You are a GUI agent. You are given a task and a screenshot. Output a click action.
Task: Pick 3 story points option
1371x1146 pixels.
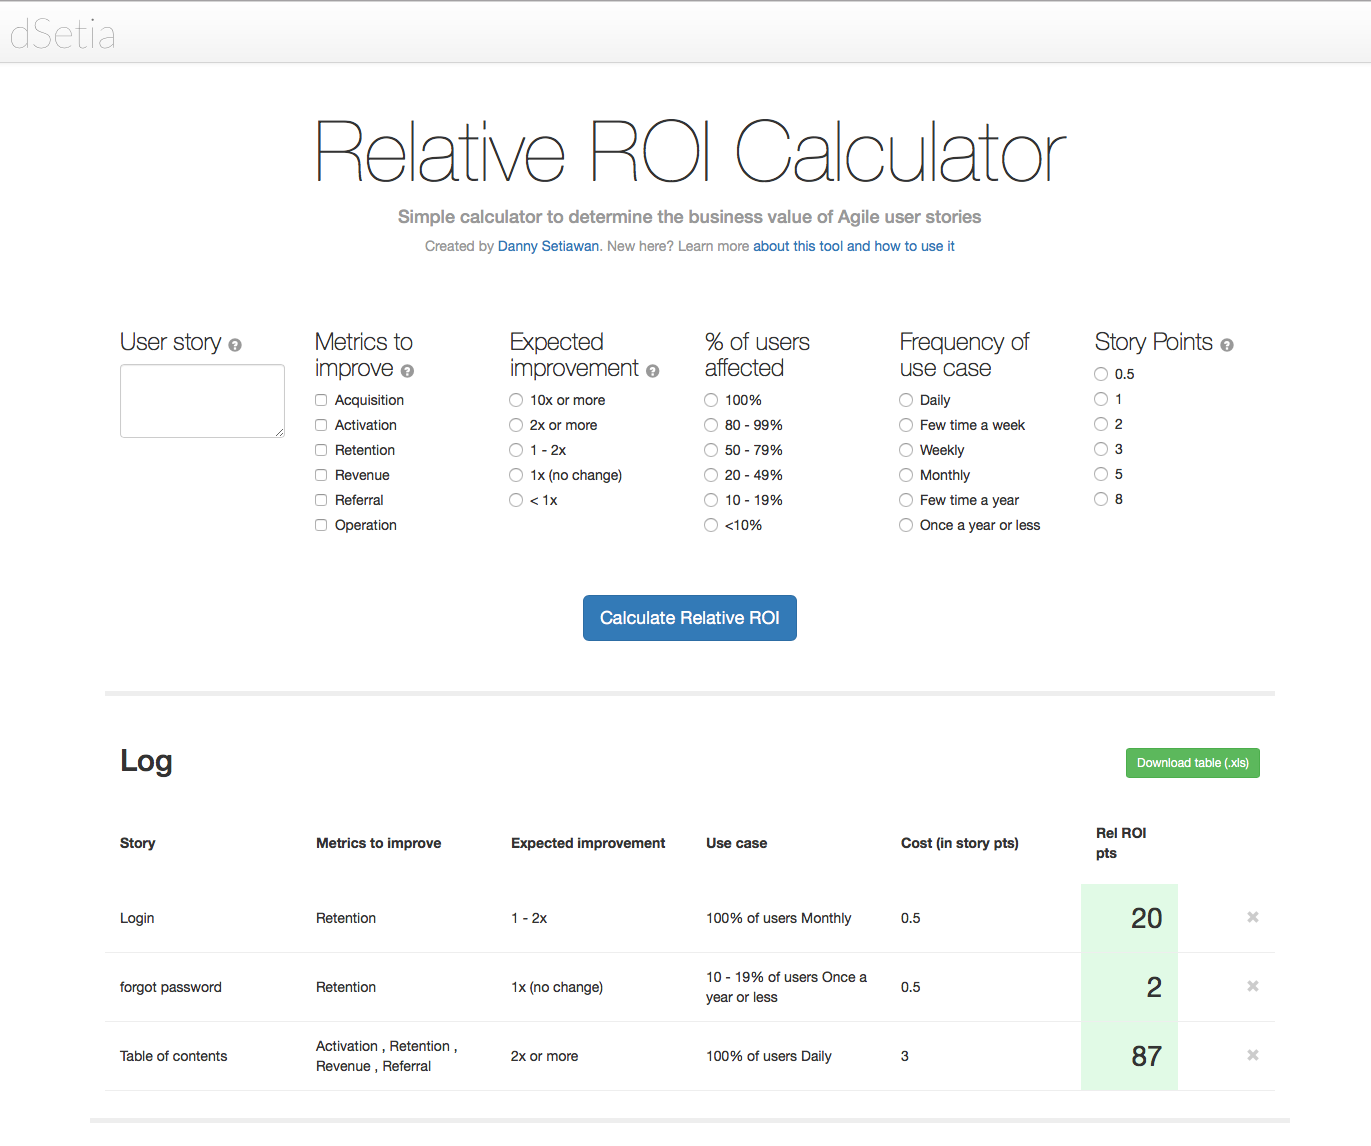click(x=1101, y=449)
